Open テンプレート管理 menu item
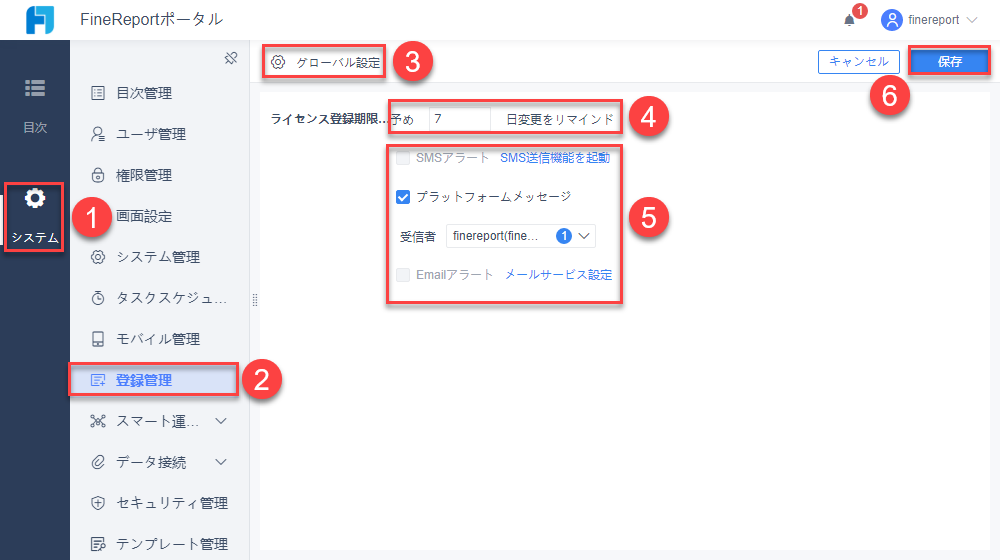The height and width of the screenshot is (560, 1000). (159, 544)
